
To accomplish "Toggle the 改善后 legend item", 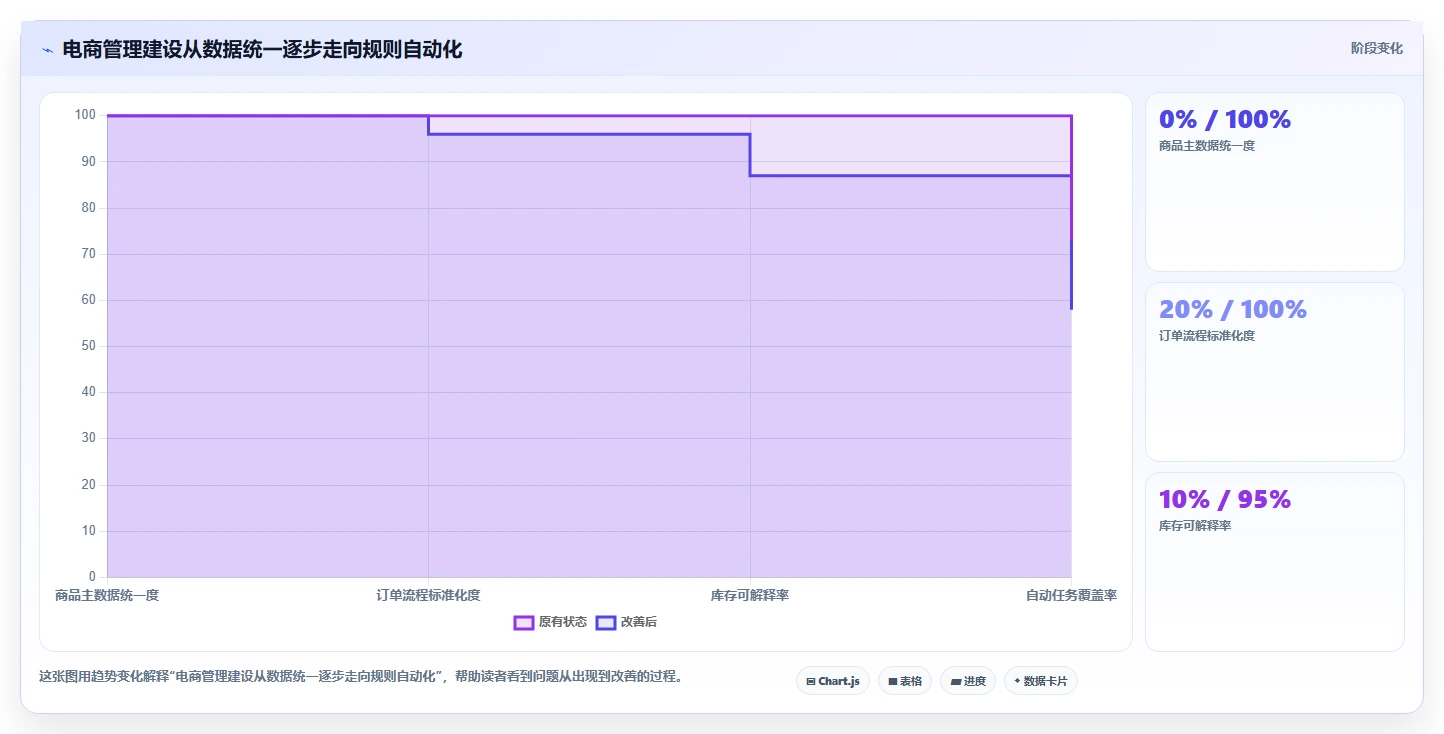I will pos(626,622).
